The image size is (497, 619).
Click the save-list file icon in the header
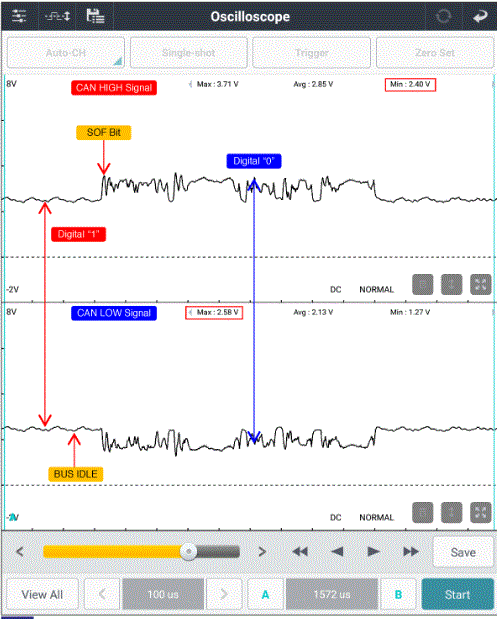(x=95, y=16)
